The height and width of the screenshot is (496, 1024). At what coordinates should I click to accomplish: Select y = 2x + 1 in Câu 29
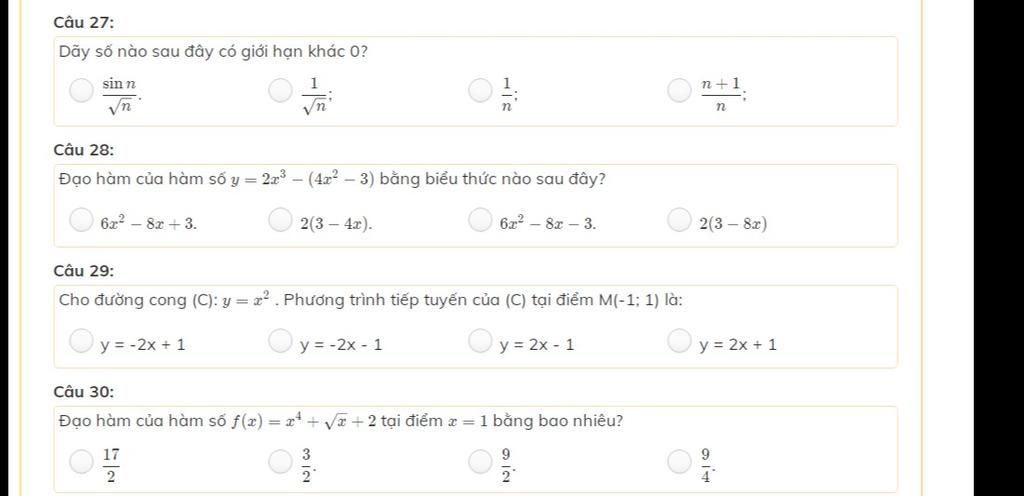pyautogui.click(x=680, y=342)
